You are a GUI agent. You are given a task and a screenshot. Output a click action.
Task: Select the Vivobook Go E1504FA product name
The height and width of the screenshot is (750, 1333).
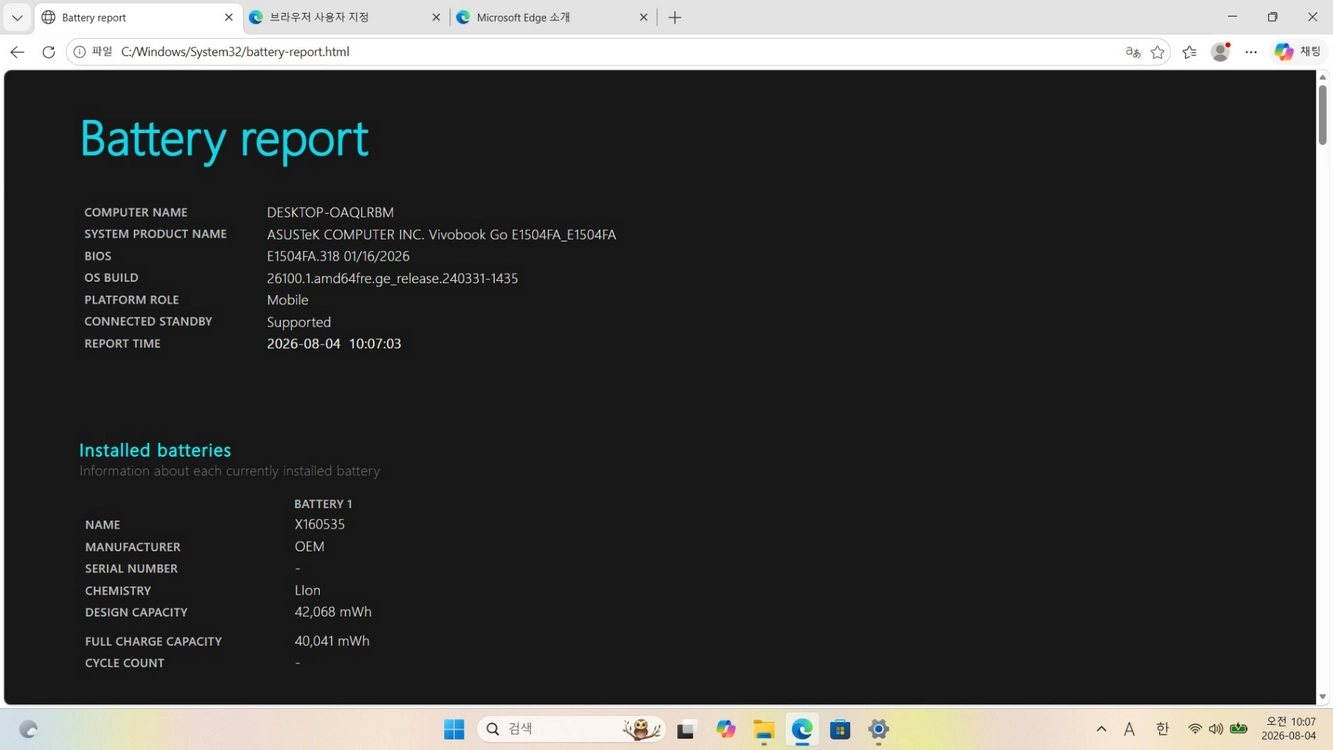tap(441, 234)
